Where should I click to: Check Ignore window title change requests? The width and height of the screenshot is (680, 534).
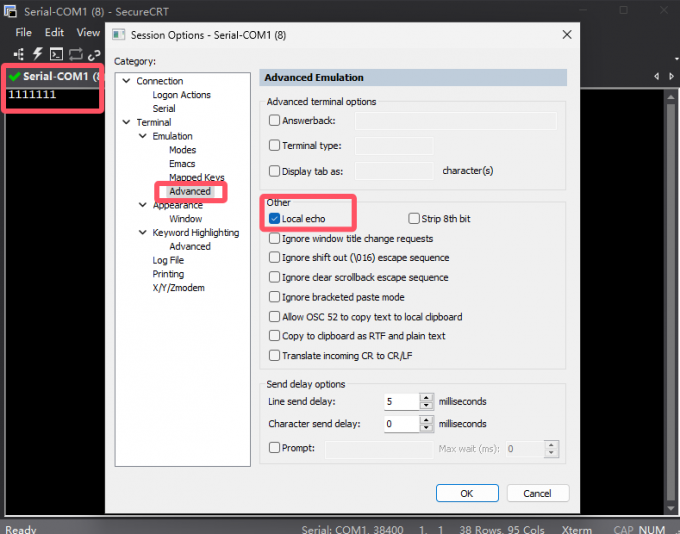274,239
